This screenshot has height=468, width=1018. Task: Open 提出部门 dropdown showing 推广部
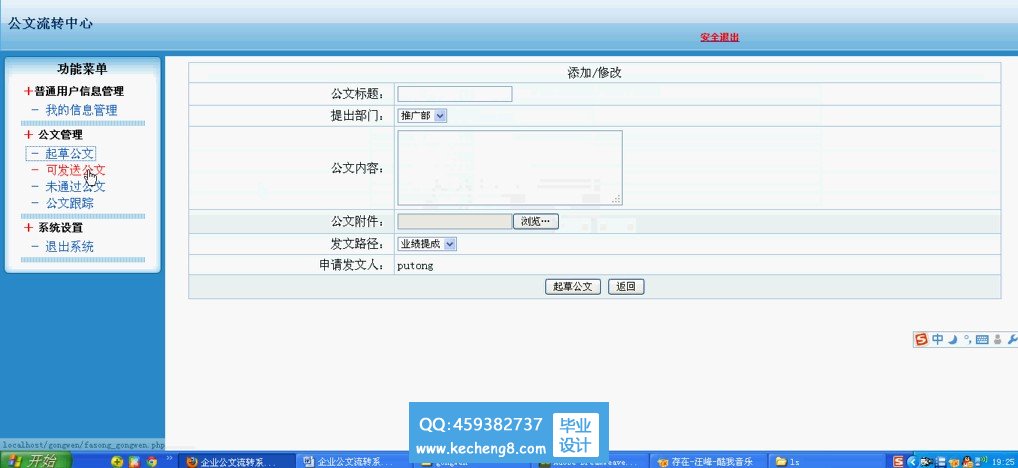(x=422, y=116)
